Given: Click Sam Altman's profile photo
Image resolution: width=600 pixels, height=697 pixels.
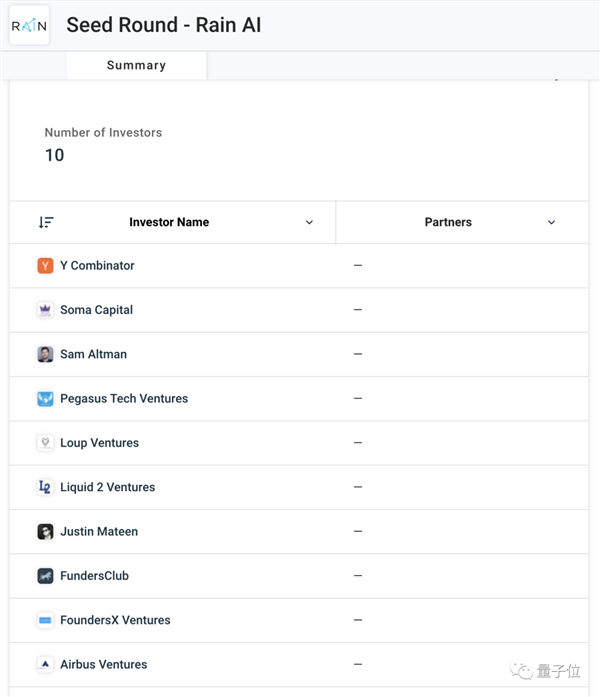Looking at the screenshot, I should coord(45,354).
